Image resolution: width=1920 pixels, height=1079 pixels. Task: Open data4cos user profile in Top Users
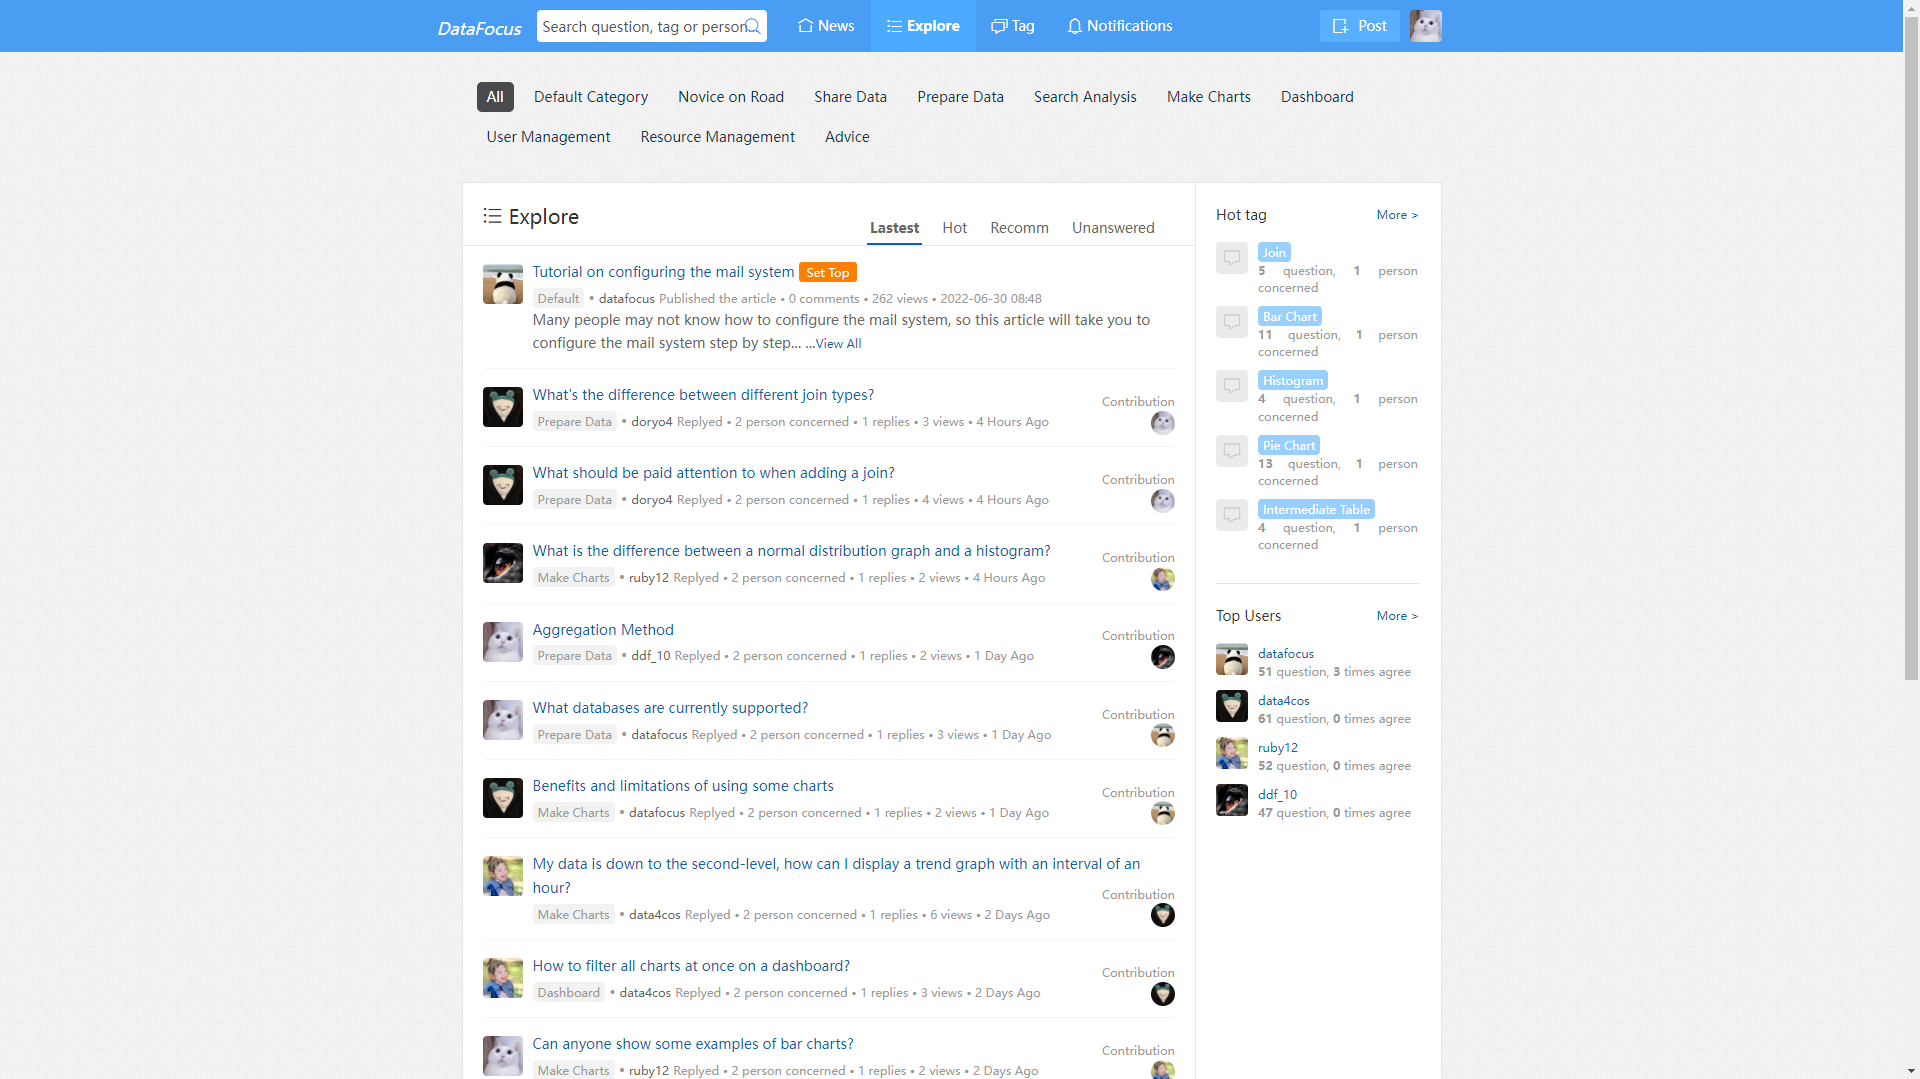coord(1284,701)
